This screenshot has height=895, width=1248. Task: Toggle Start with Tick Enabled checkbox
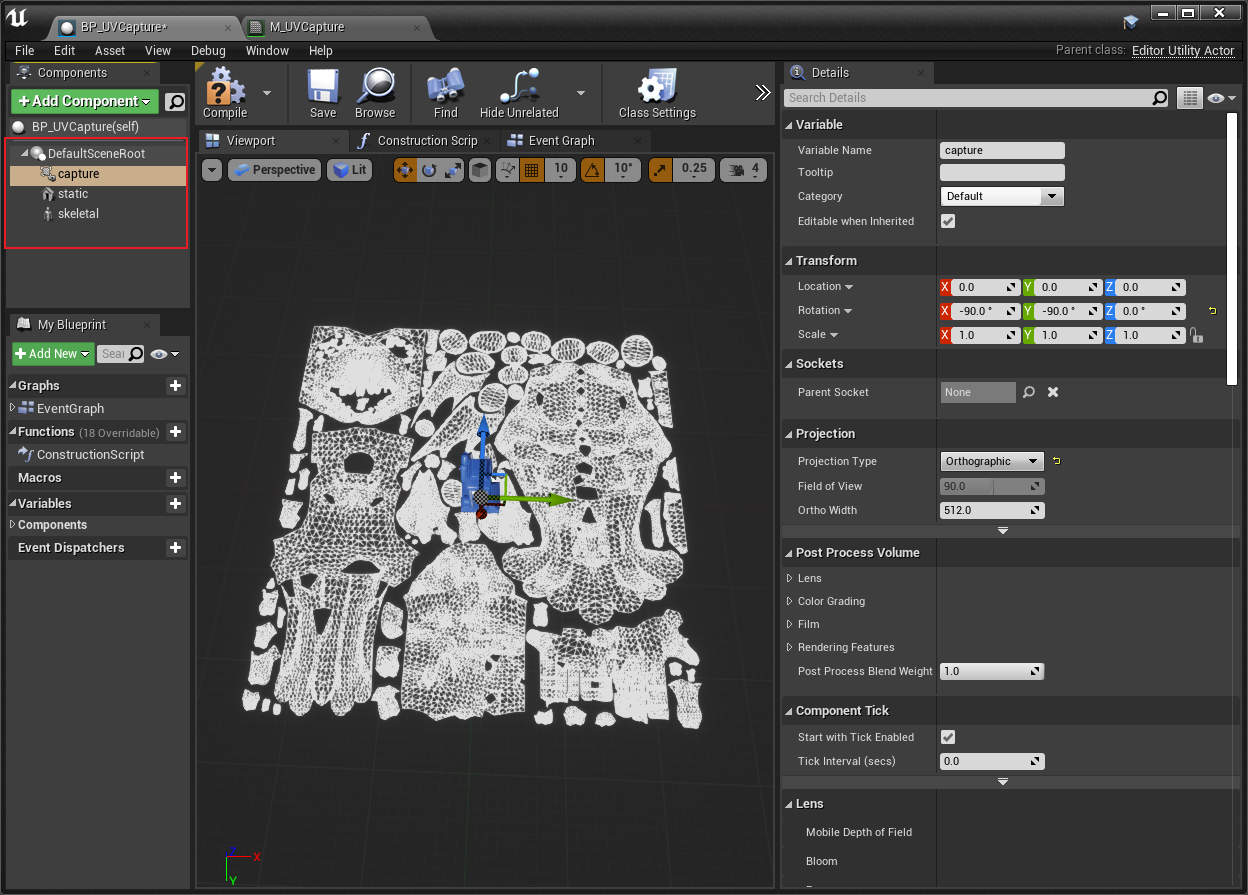pos(948,737)
